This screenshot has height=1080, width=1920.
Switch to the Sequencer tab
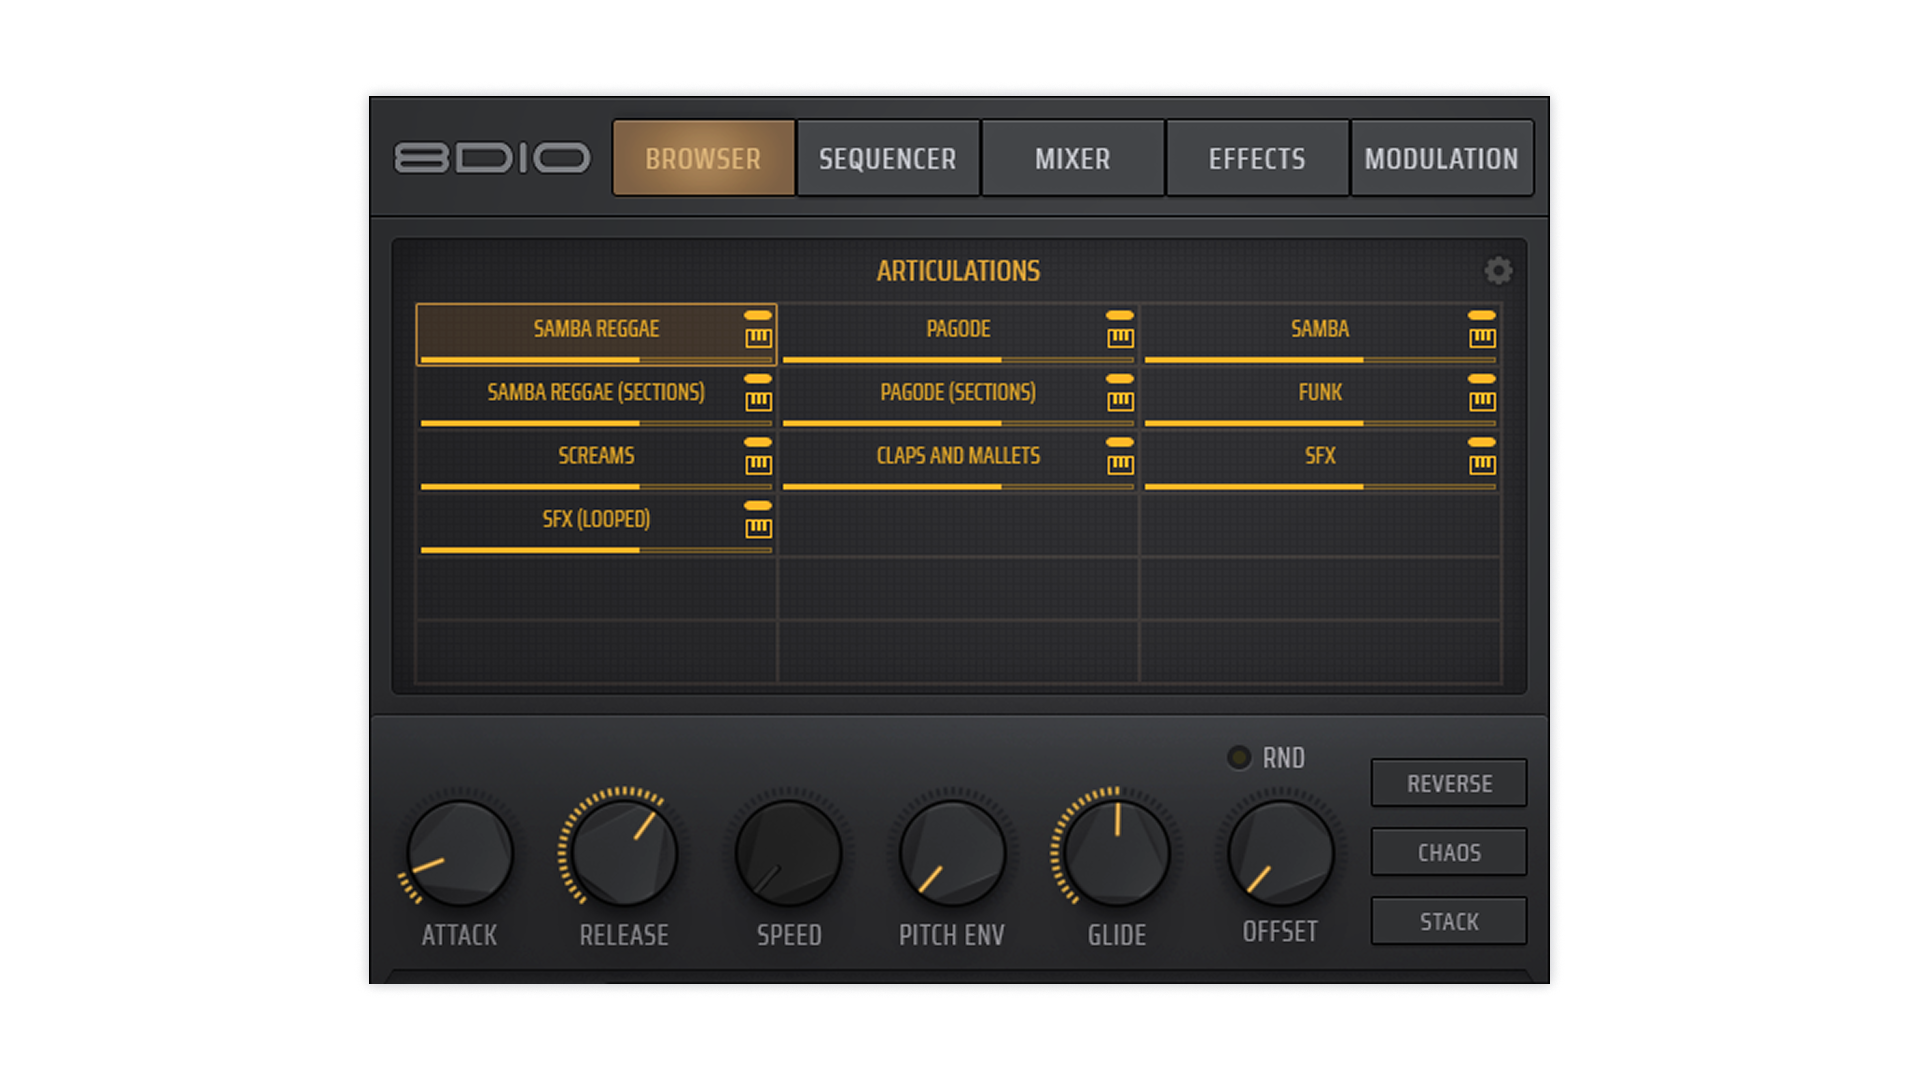click(x=887, y=158)
